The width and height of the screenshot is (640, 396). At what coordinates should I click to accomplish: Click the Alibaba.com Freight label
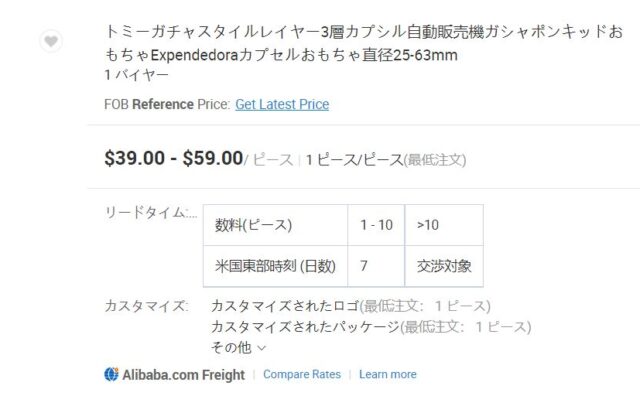coord(183,374)
